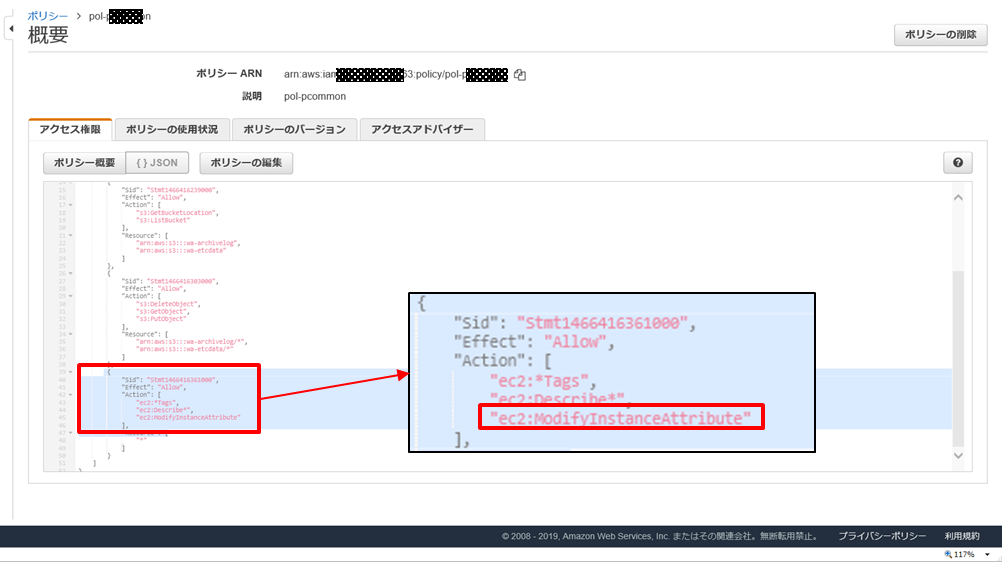The width and height of the screenshot is (1002, 562).
Task: Switch to the ポリシーのバージョン tab
Action: [x=294, y=130]
